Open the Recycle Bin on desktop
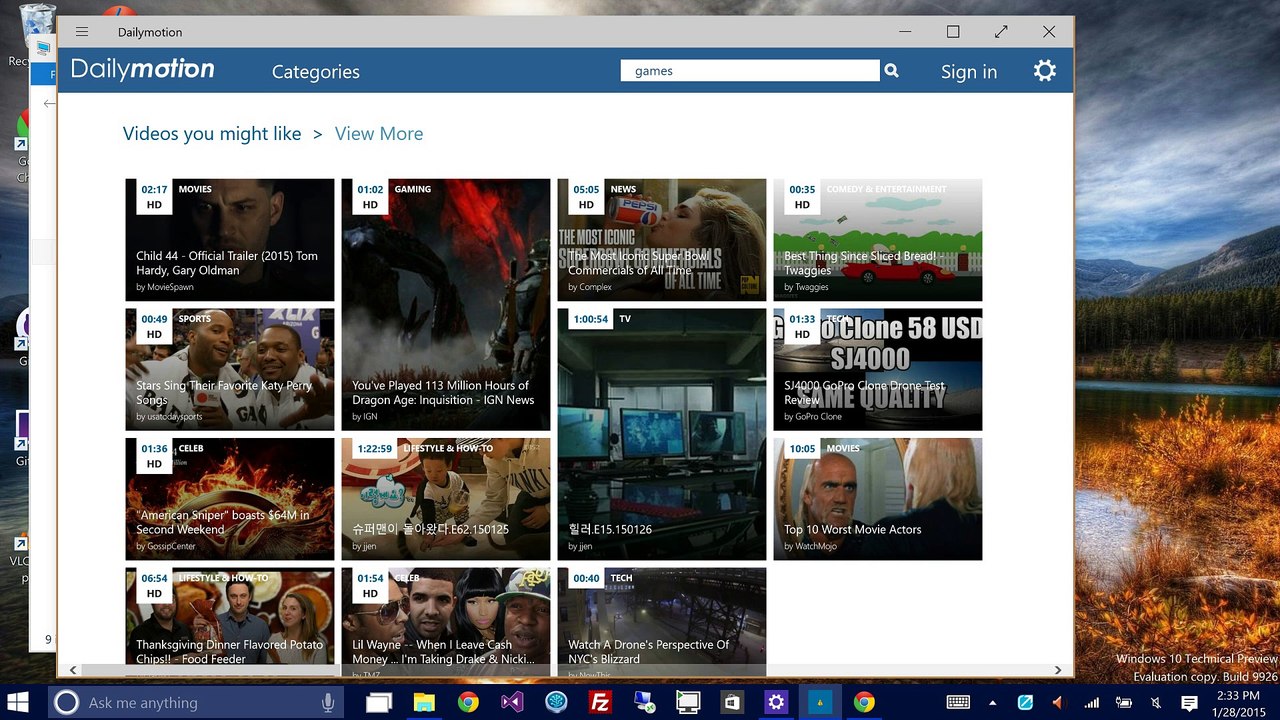The width and height of the screenshot is (1280, 720). [x=36, y=35]
